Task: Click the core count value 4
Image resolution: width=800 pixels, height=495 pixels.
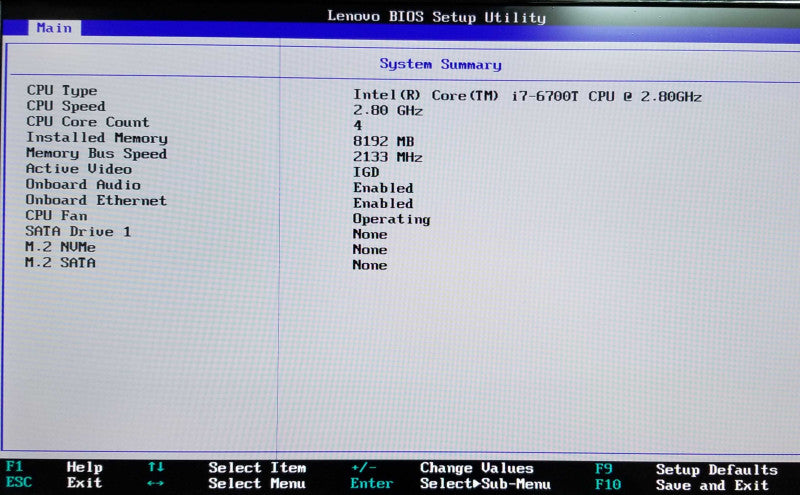Action: [358, 126]
